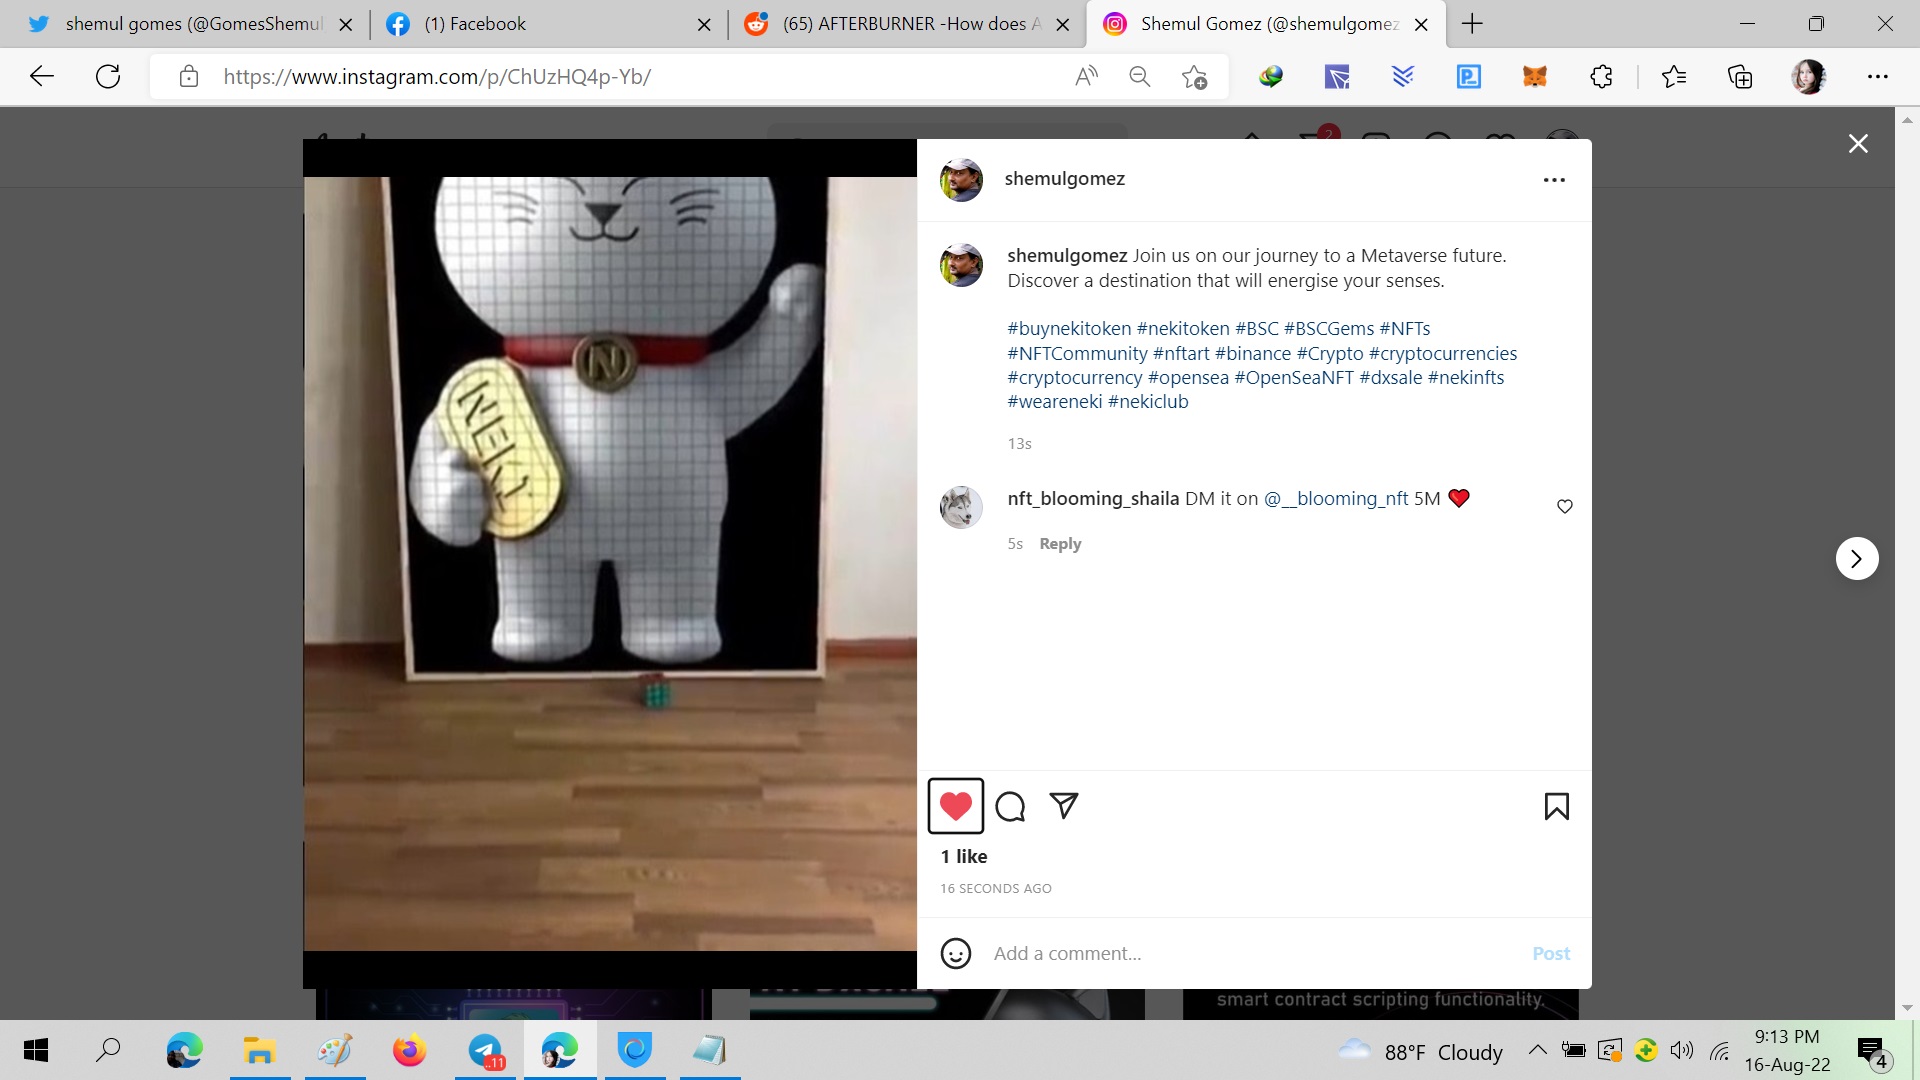Select the Shemul Gomez Instagram tab
The width and height of the screenshot is (1920, 1080).
click(1268, 24)
